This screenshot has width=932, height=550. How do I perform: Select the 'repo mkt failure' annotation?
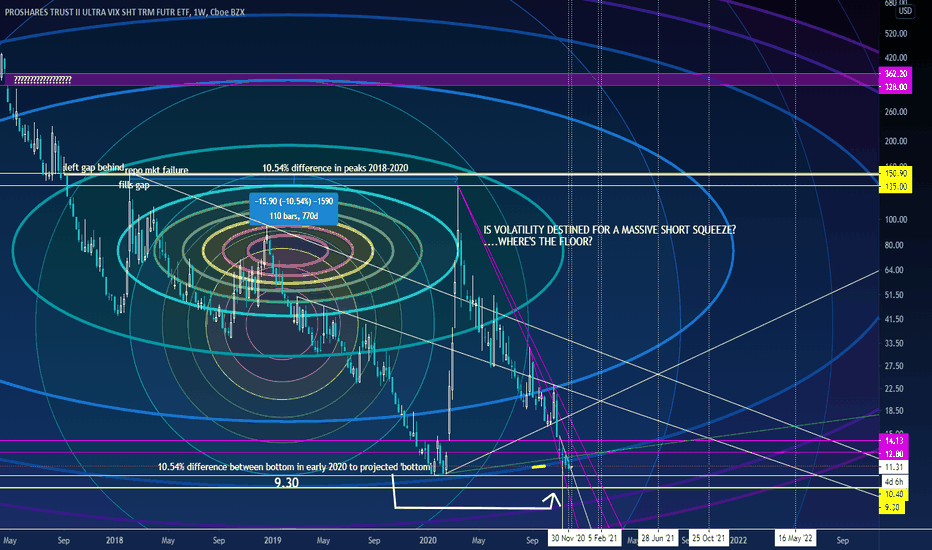pos(156,170)
